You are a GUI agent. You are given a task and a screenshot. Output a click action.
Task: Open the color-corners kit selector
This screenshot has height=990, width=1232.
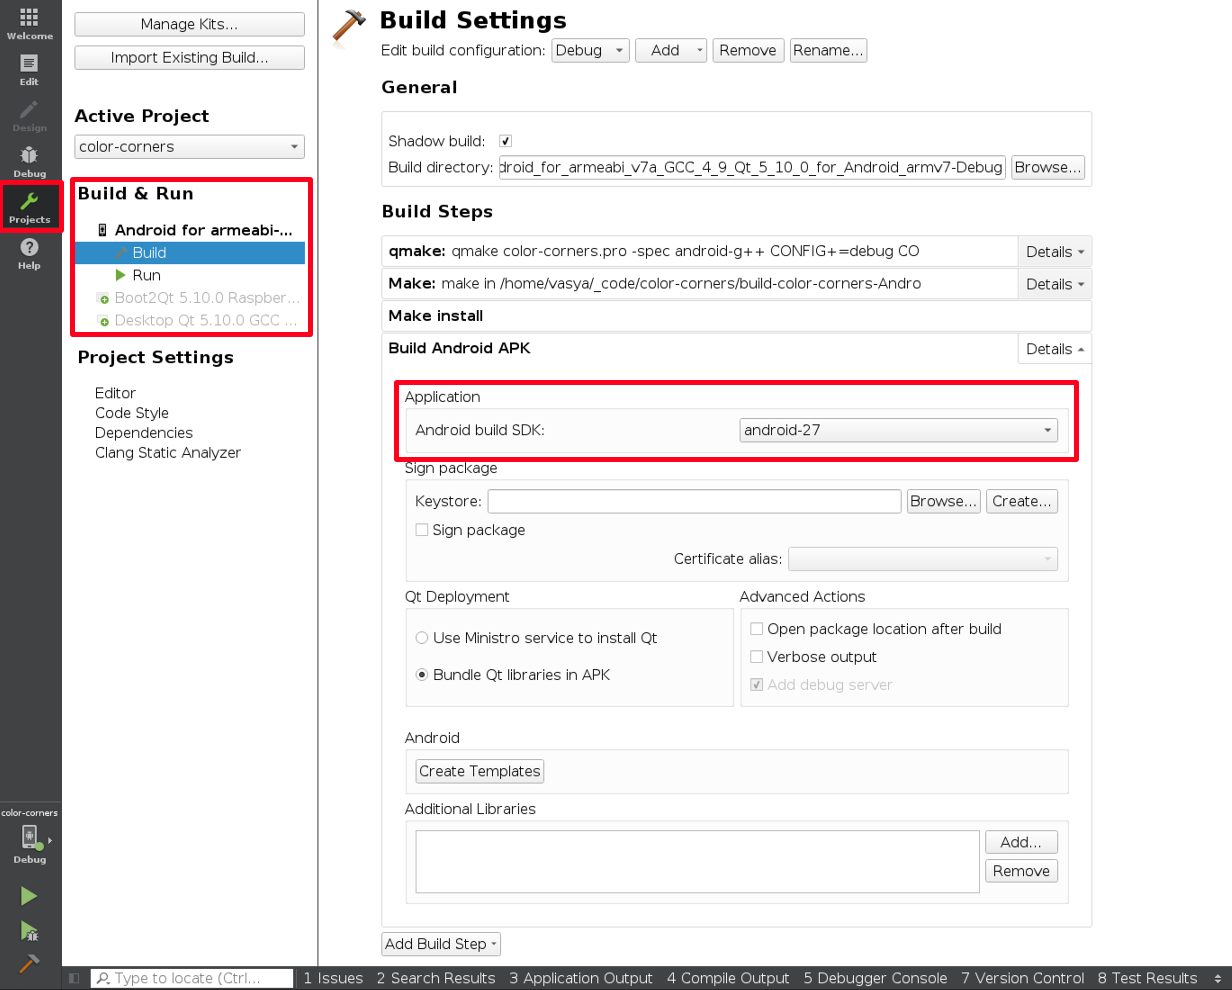(x=30, y=835)
